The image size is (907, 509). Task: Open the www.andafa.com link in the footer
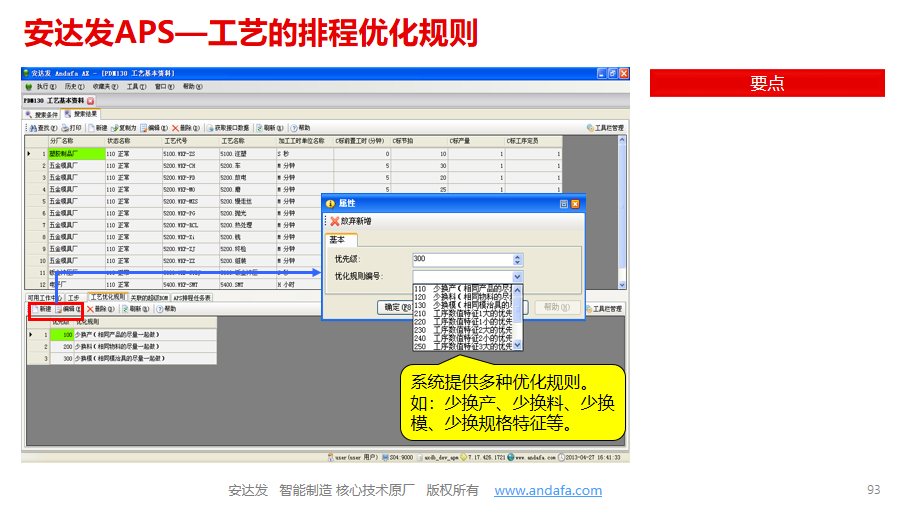[x=548, y=490]
